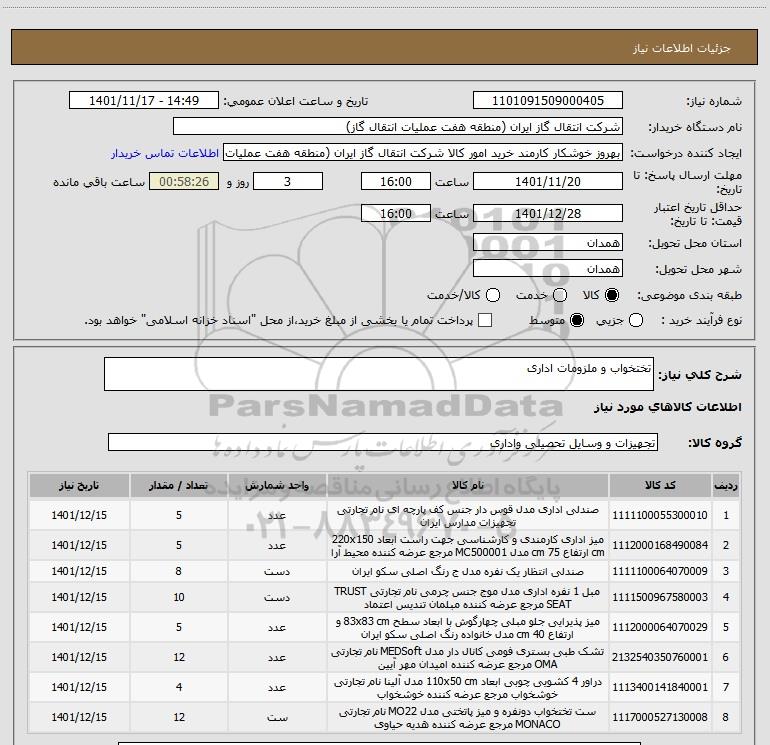Screen dimensions: 770x745
Task: Click the request creator field بهروز خوشکار
Action: (x=423, y=153)
